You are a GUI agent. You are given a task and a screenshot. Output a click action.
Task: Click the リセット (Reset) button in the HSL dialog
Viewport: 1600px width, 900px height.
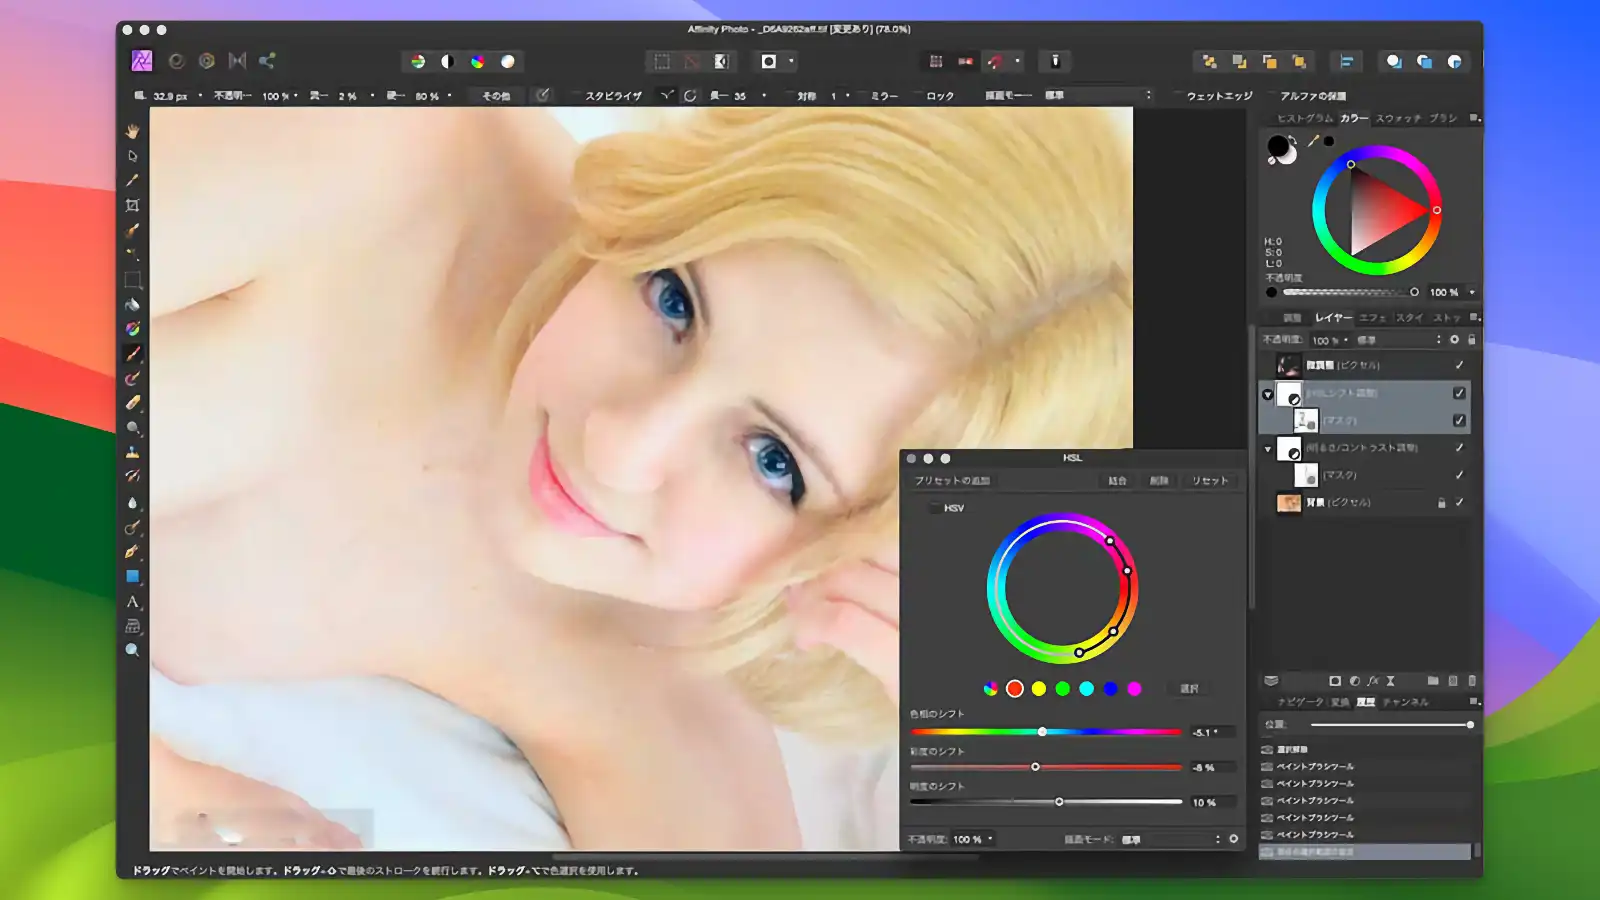click(x=1210, y=480)
